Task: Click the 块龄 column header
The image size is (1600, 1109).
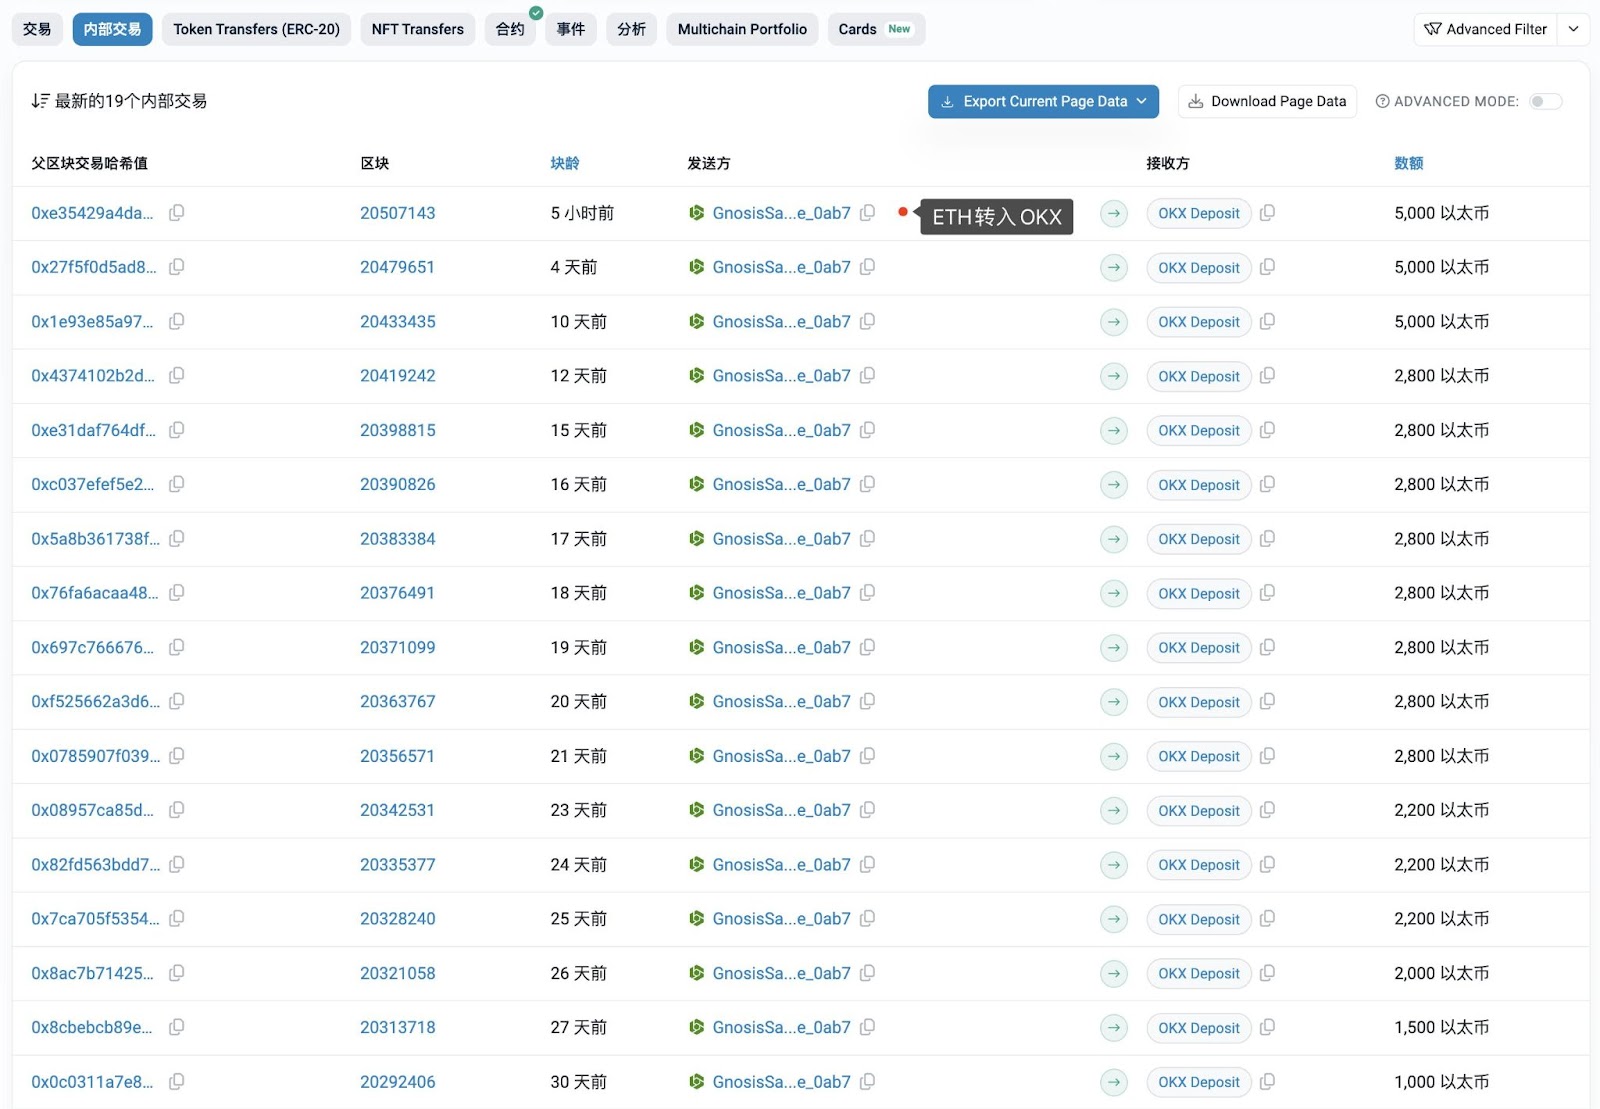Action: [x=565, y=163]
